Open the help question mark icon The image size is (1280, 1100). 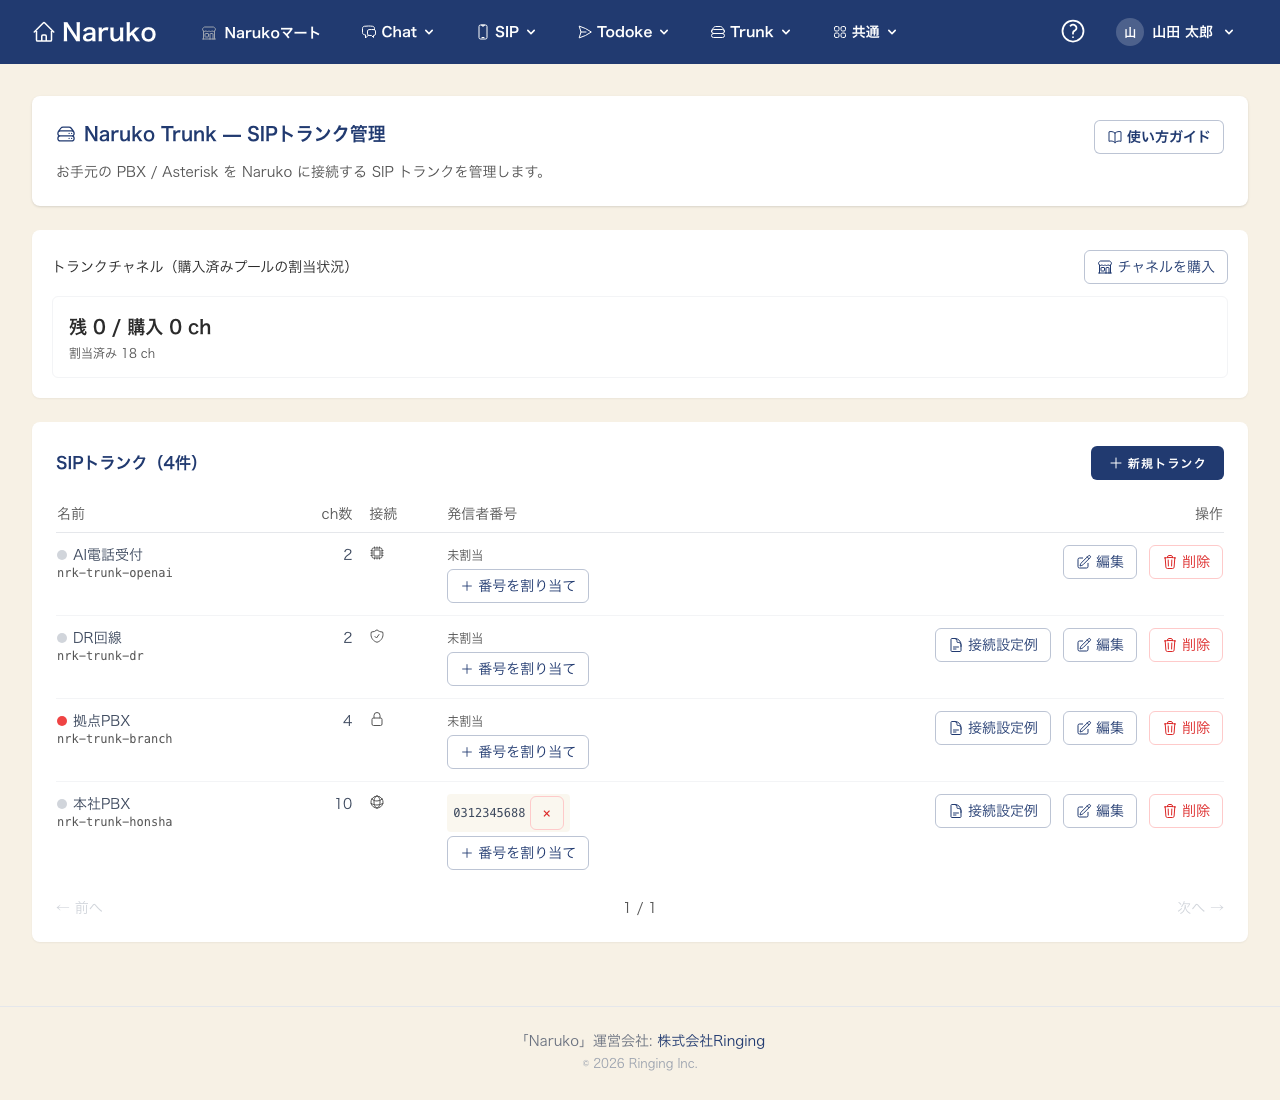point(1073,32)
